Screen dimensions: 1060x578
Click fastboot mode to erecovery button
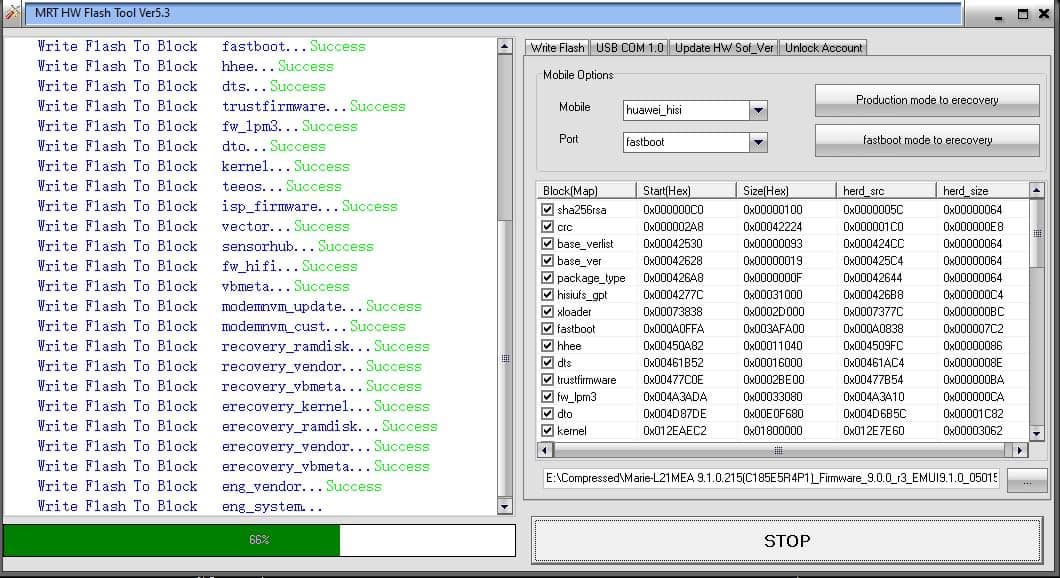point(927,140)
